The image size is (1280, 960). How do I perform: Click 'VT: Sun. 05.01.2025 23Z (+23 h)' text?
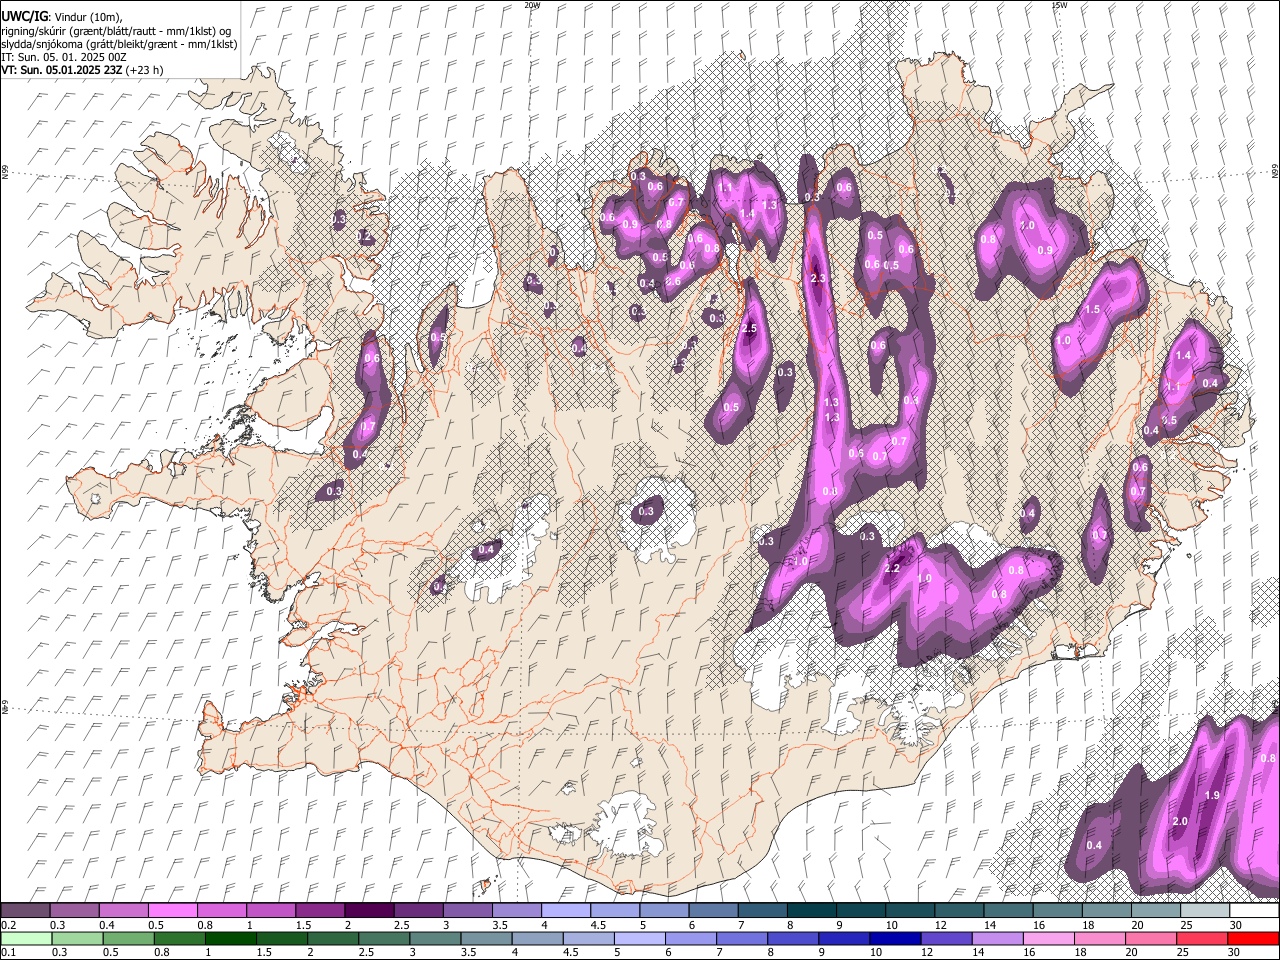tap(82, 70)
